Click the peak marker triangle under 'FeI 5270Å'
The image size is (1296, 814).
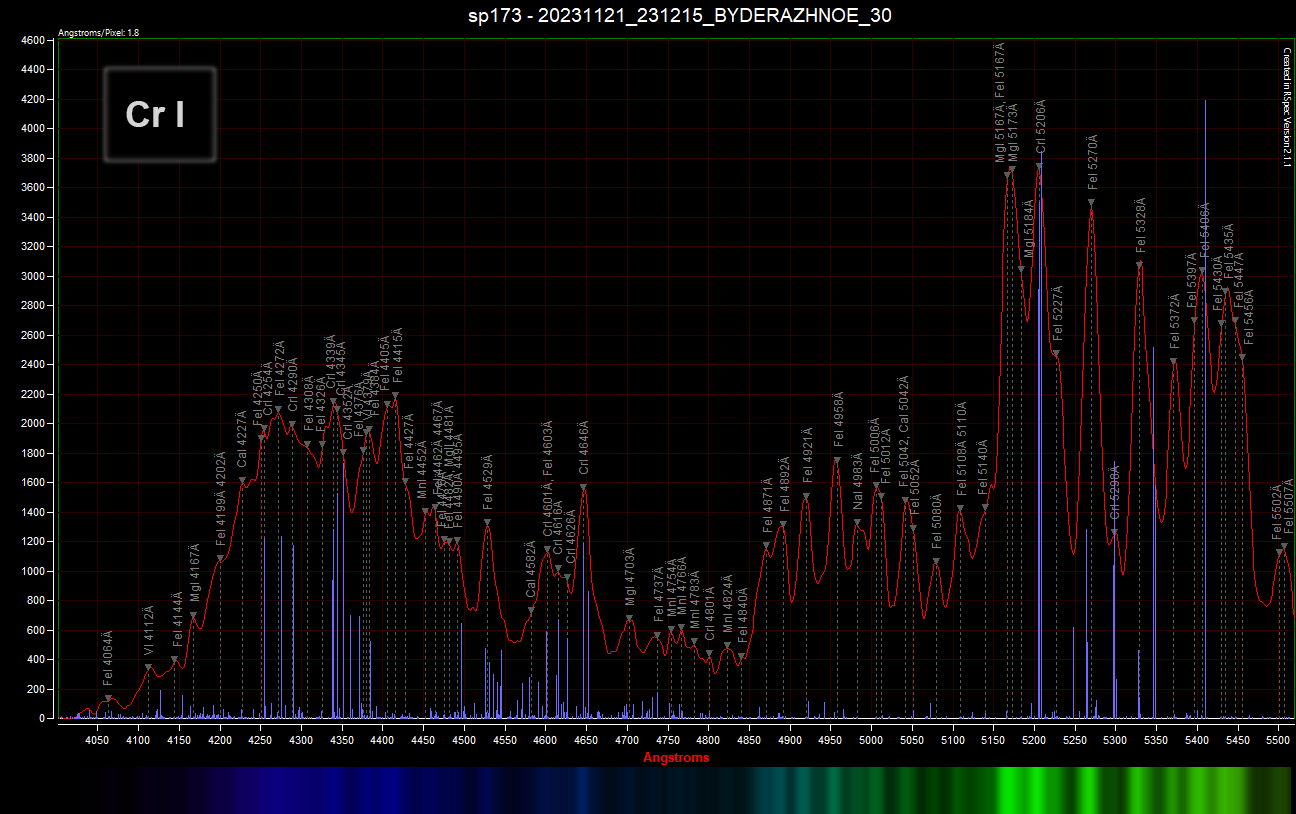point(1091,203)
